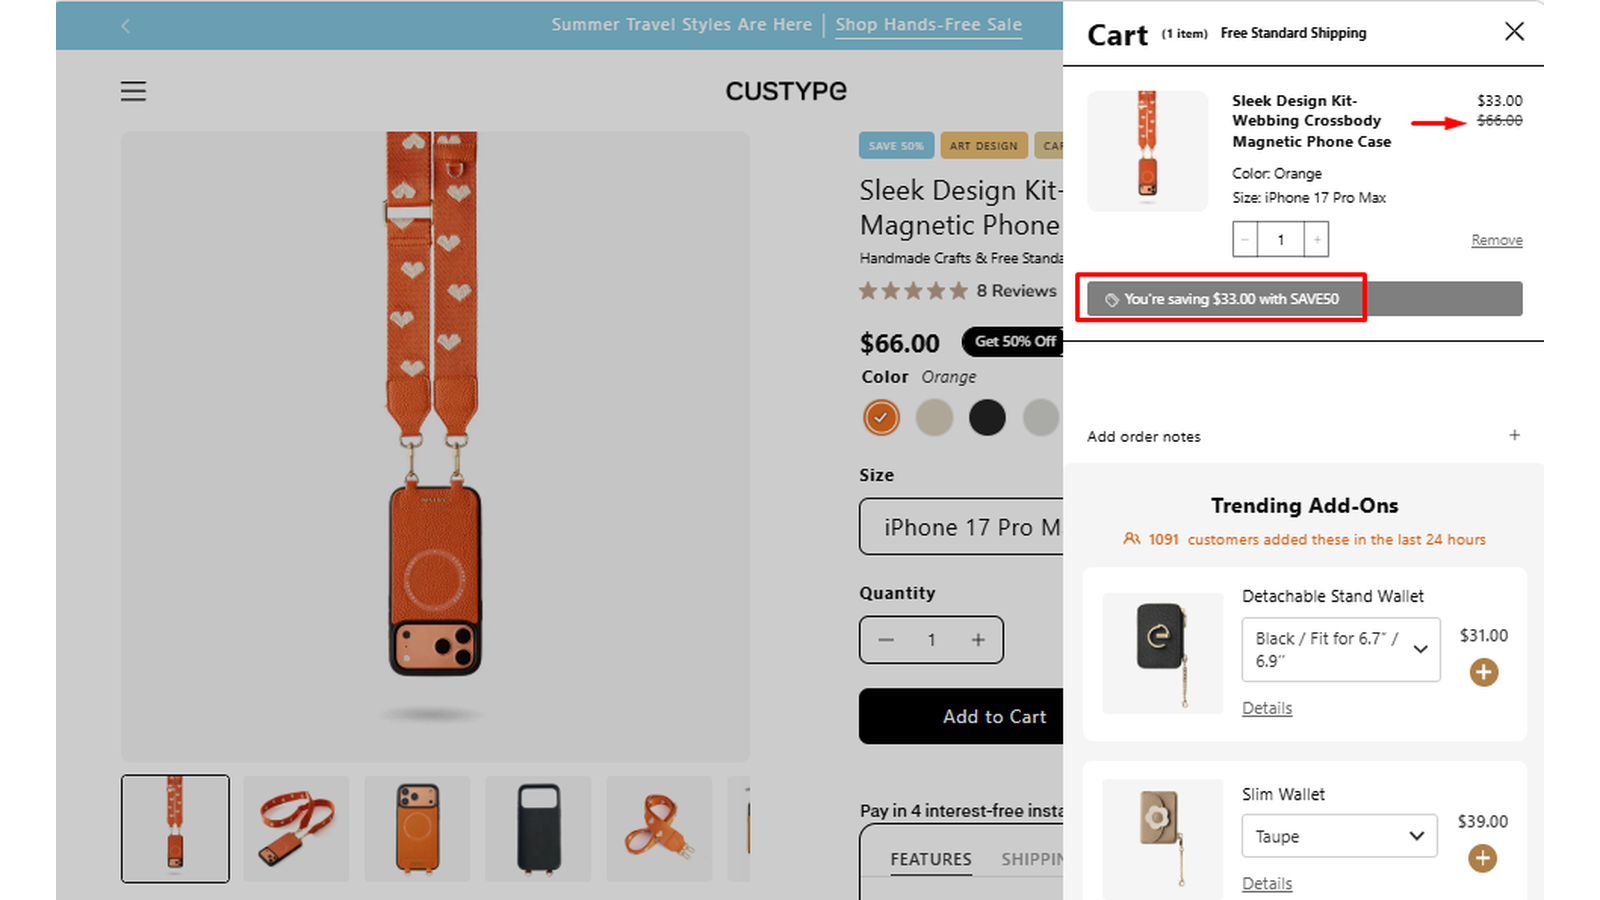Click the star rating icons
Viewport: 1600px width, 900px height.
[913, 291]
